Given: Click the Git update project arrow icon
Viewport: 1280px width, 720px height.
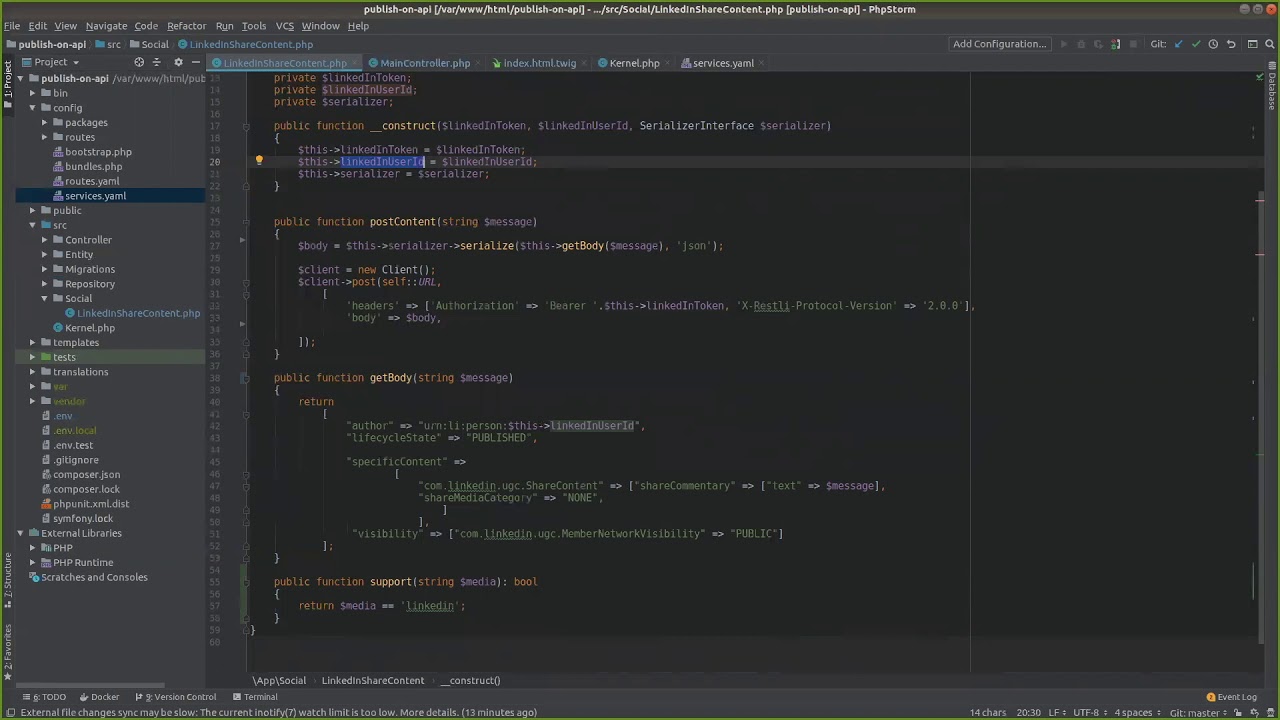Looking at the screenshot, I should coord(1178,44).
